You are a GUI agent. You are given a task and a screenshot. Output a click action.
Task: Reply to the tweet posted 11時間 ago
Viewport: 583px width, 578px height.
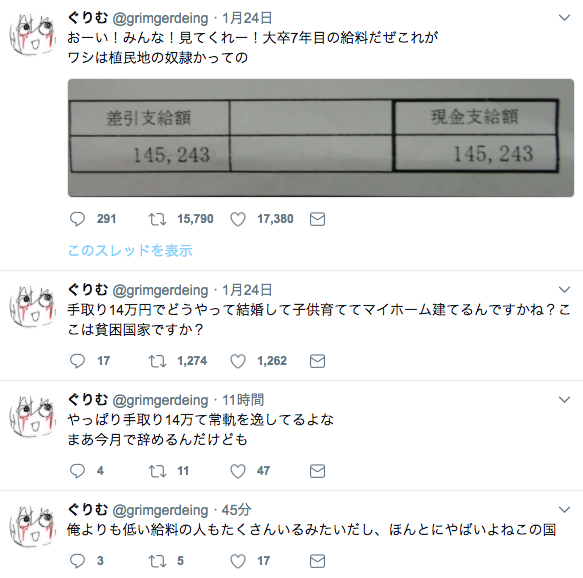(77, 471)
